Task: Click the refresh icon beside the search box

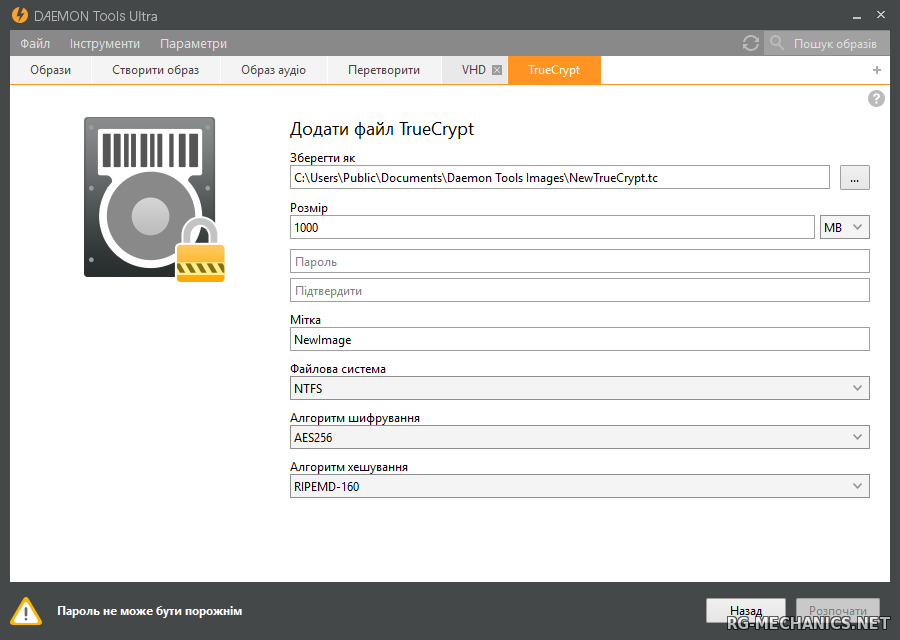Action: 751,43
